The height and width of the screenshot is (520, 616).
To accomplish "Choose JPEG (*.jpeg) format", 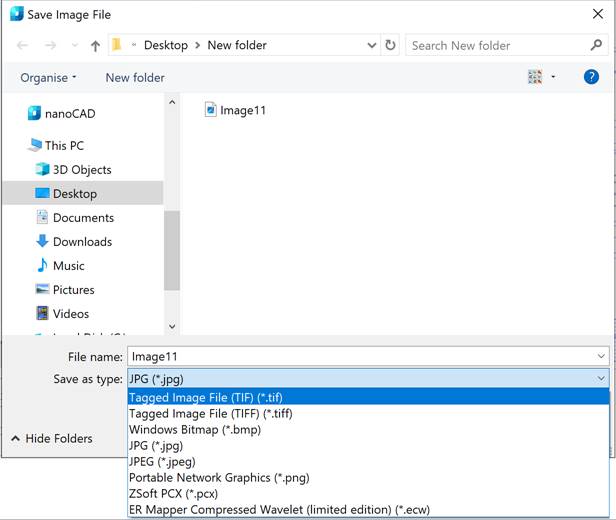I will pos(368,461).
